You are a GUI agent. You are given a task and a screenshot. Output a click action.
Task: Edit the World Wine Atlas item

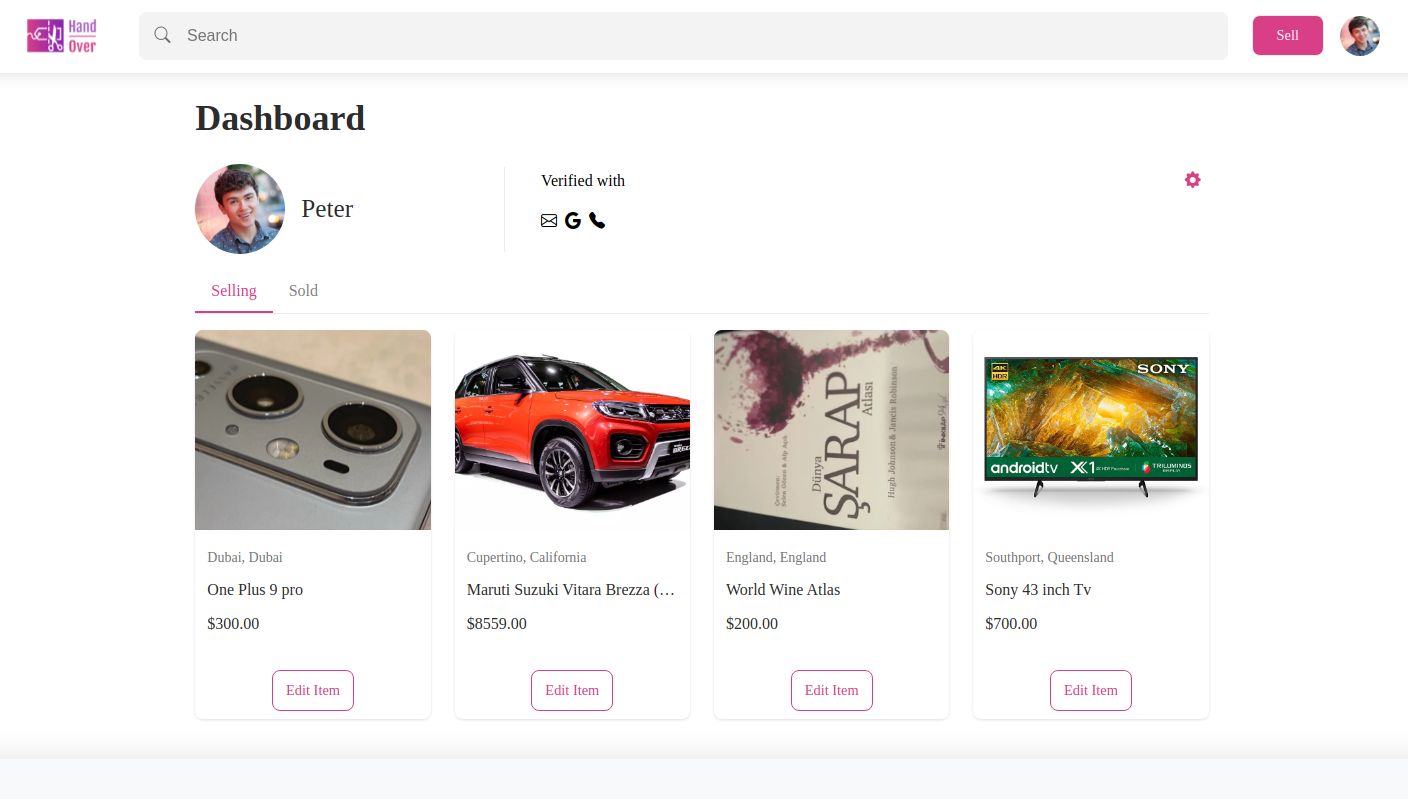point(831,690)
